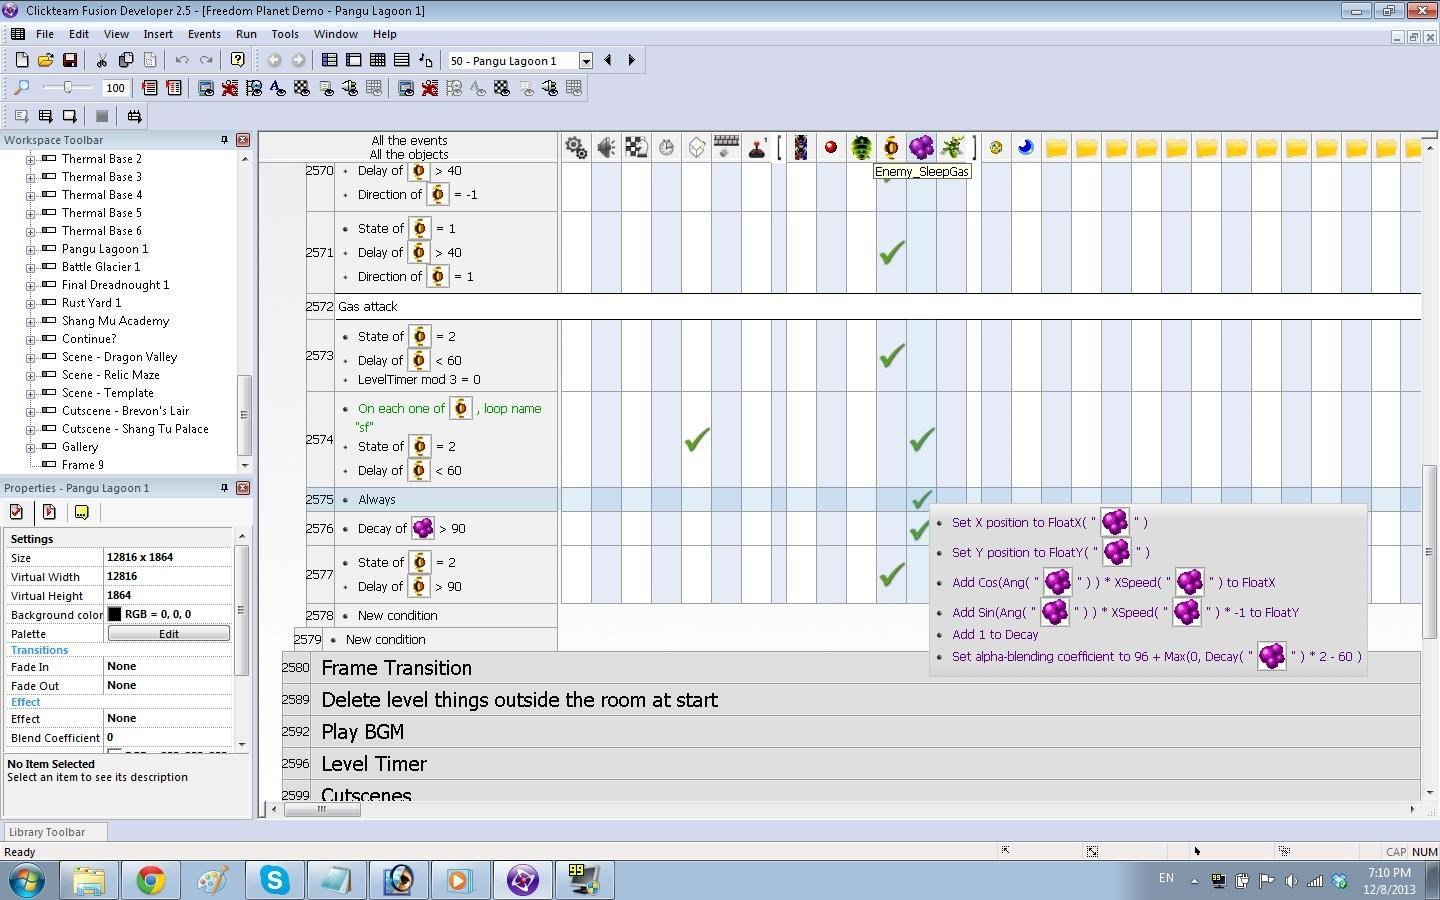Click the Cut scissors icon
Screen dimensions: 1440x900
coord(101,61)
